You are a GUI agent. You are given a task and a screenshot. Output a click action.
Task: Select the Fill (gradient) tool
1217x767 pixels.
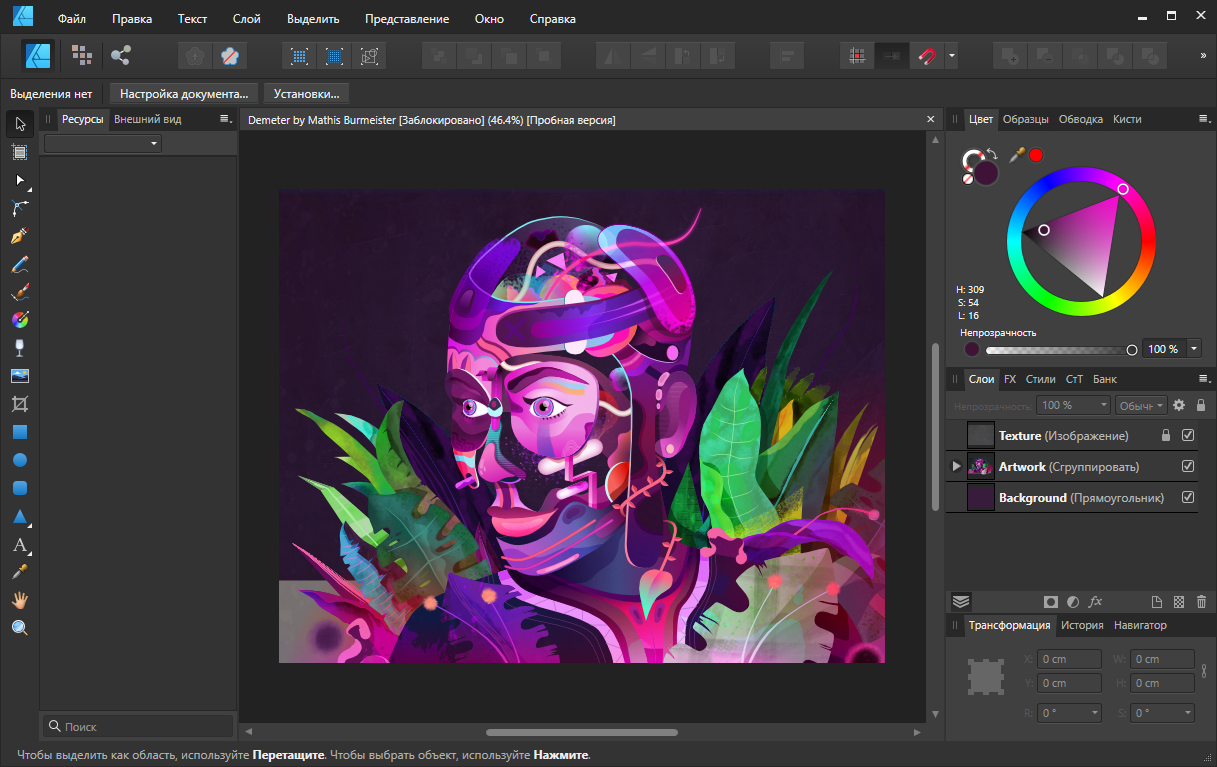tap(20, 320)
